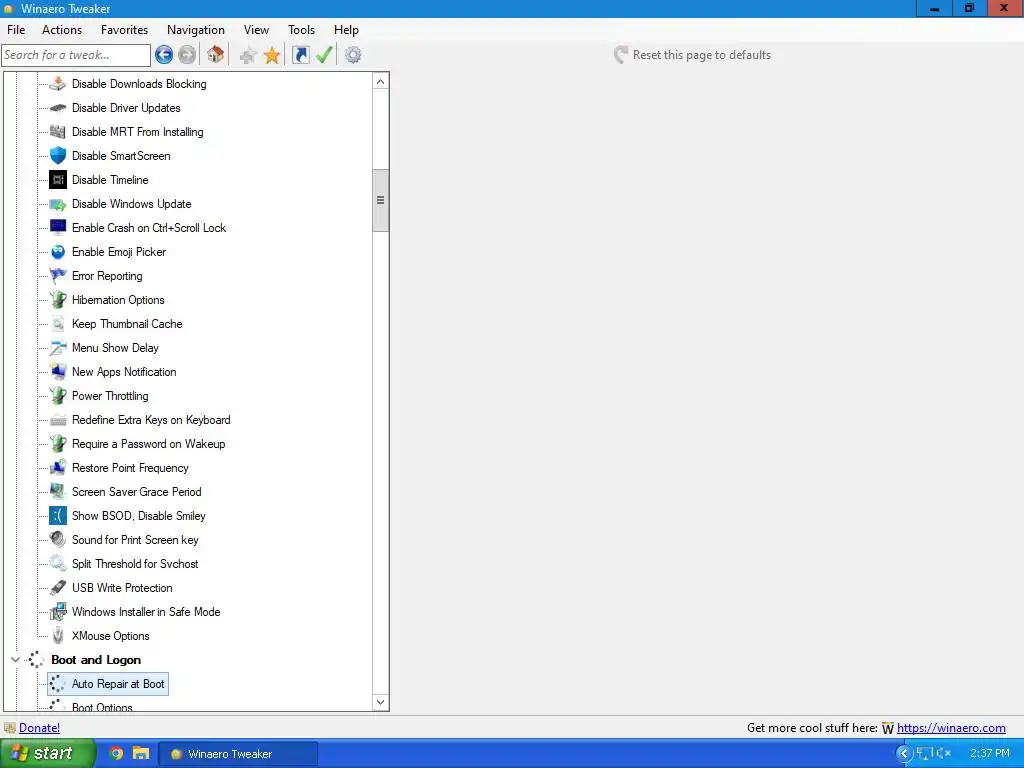Click the 2:37 PM taskbar clock
Viewport: 1024px width, 768px height.
click(990, 754)
